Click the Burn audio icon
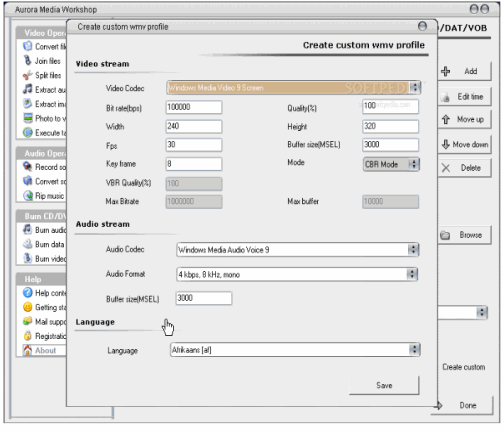Image resolution: width=503 pixels, height=433 pixels. tap(27, 230)
